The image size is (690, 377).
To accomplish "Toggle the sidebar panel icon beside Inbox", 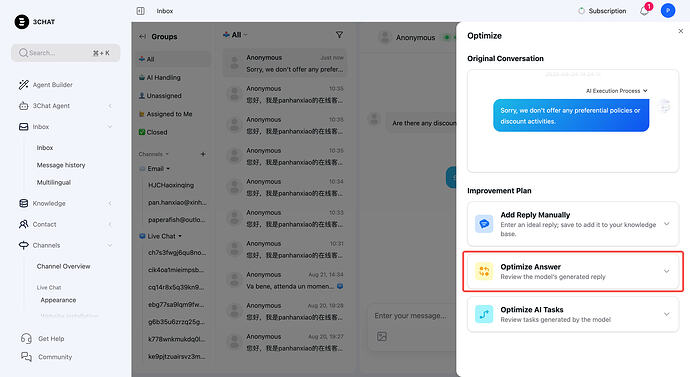I will [x=140, y=11].
